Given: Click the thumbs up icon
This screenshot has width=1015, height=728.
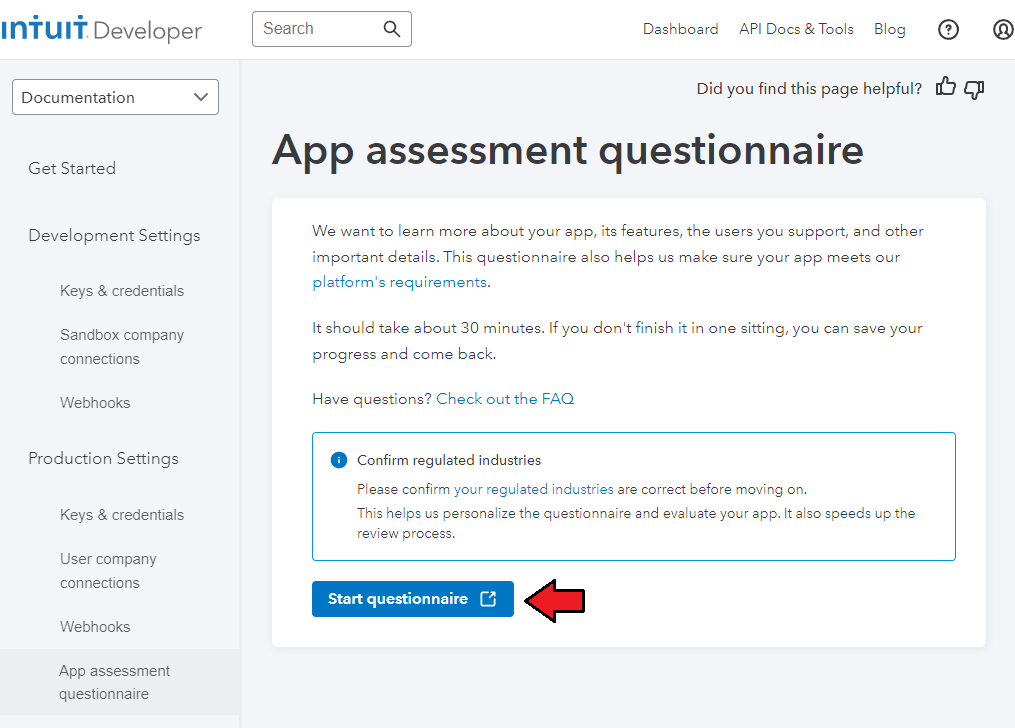Looking at the screenshot, I should point(946,87).
